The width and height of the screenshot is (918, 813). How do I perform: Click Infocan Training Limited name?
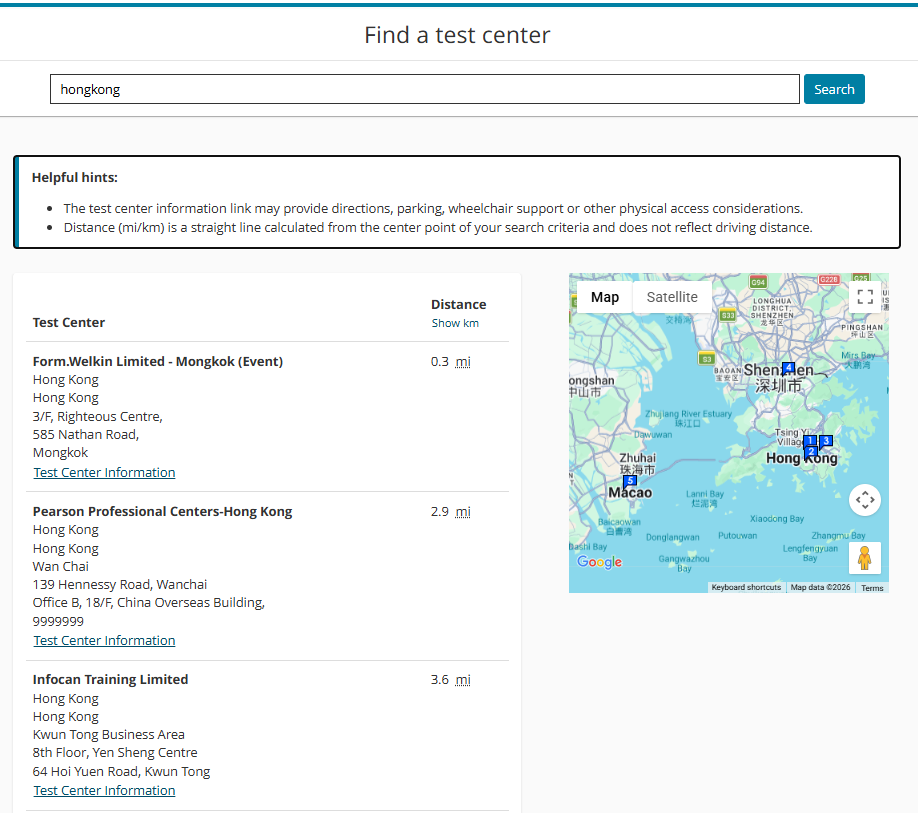tap(110, 680)
